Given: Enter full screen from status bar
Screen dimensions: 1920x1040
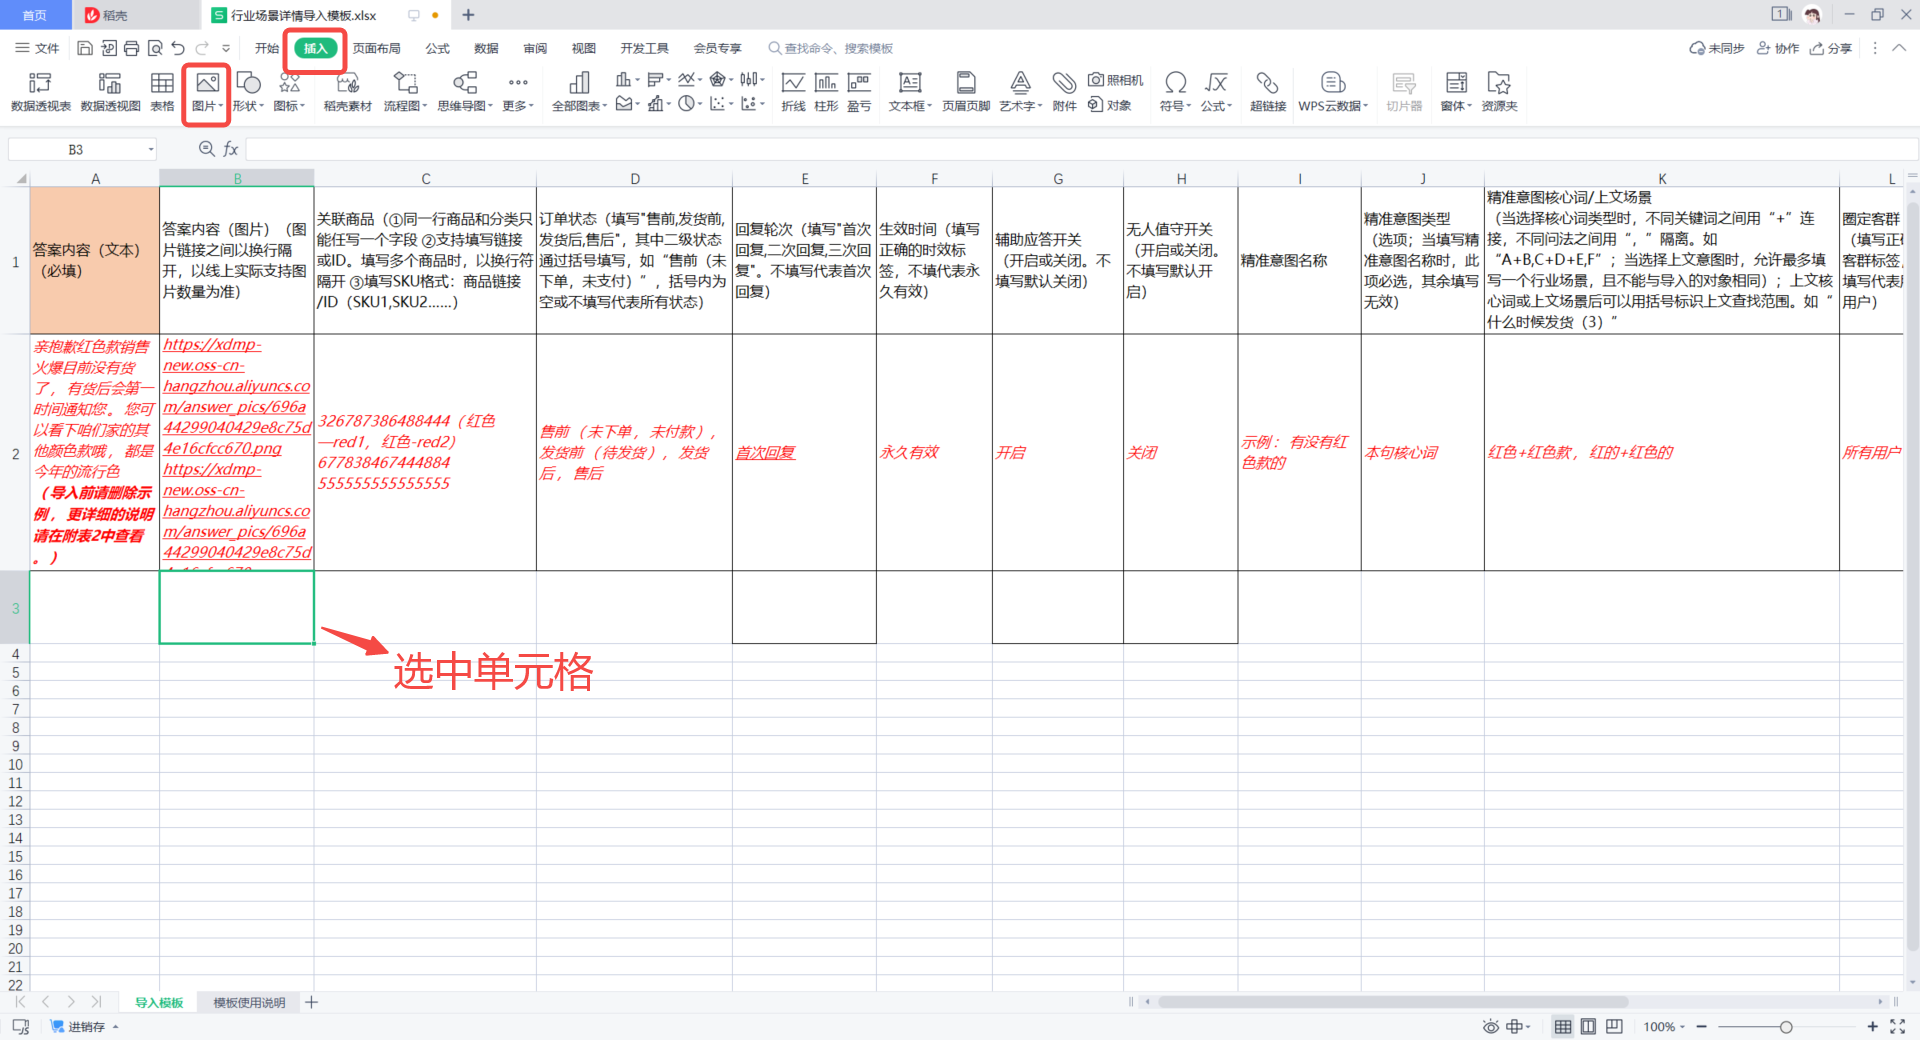Looking at the screenshot, I should (x=1898, y=1027).
